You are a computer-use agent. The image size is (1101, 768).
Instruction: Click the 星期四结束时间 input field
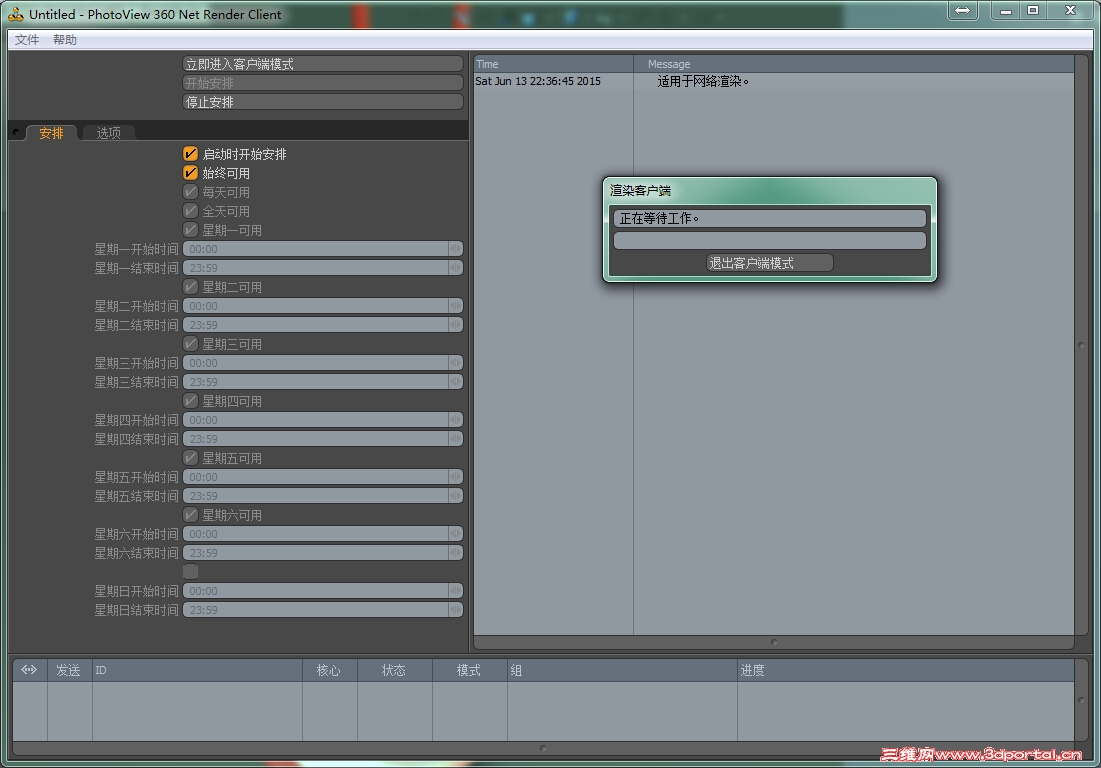(x=316, y=439)
